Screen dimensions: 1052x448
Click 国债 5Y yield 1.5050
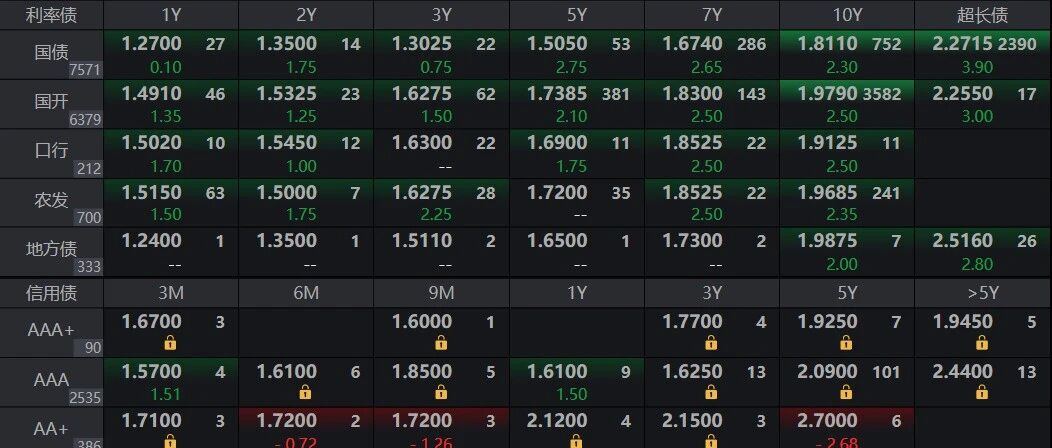pos(558,44)
